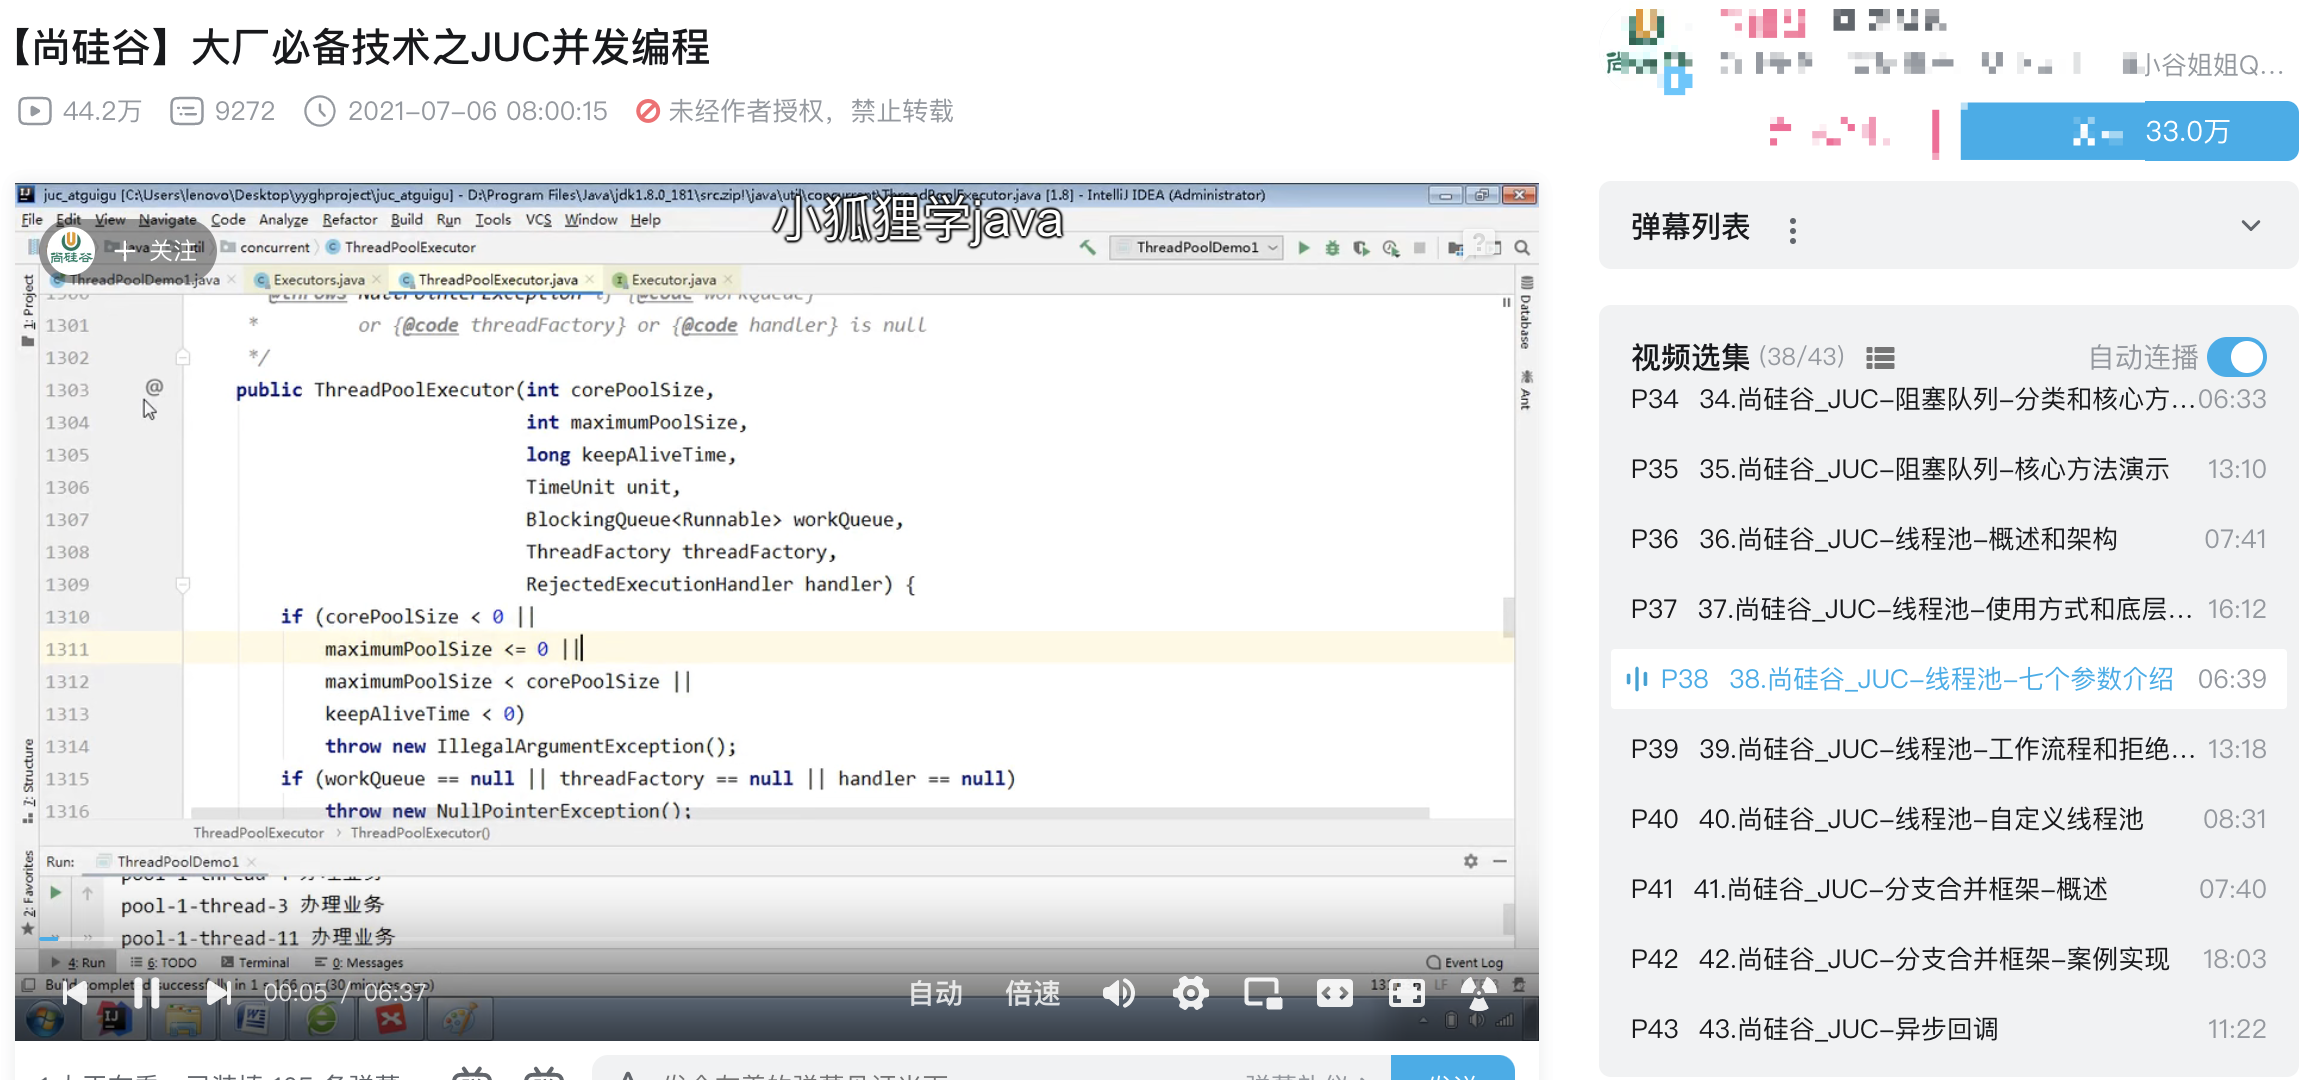Switch to wide-screen mode

coord(1334,993)
